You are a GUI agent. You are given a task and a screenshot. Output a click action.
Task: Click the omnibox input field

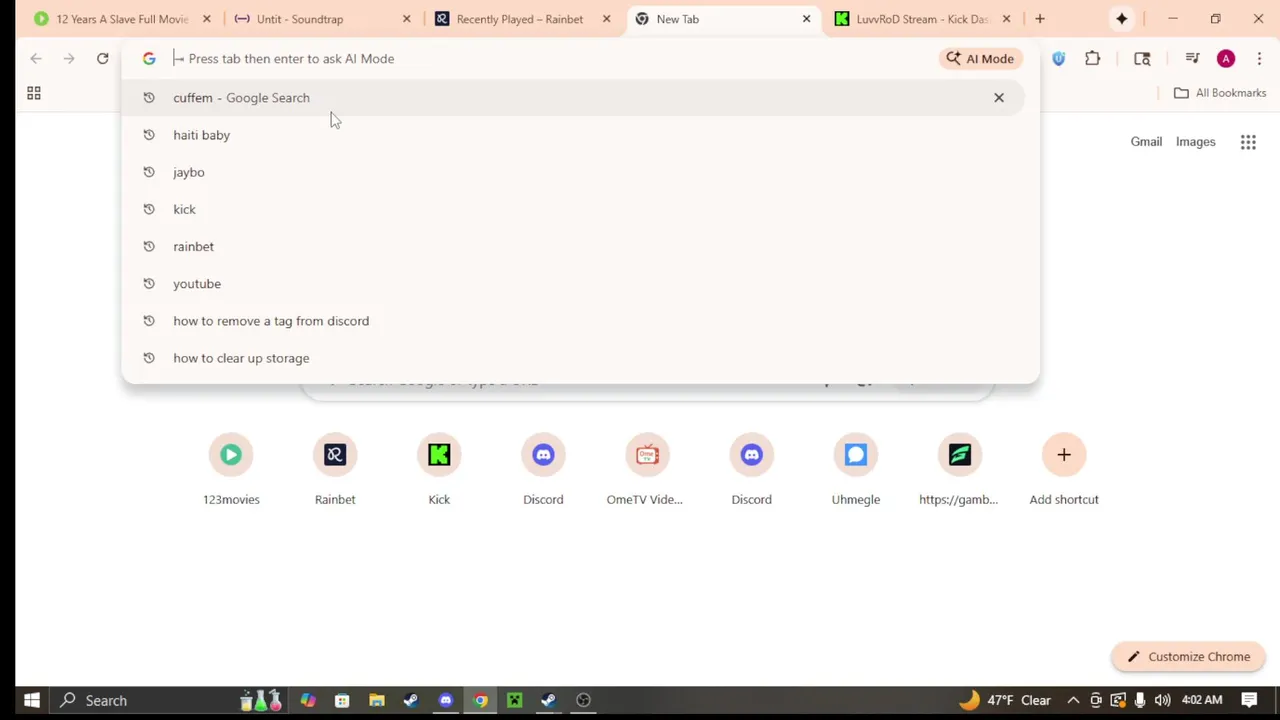point(550,58)
